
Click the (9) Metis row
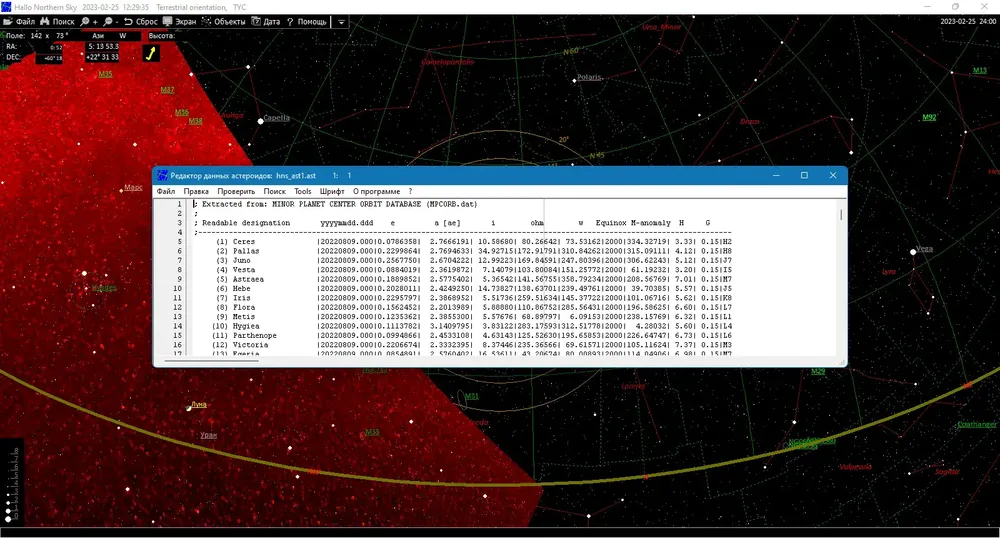pyautogui.click(x=473, y=317)
